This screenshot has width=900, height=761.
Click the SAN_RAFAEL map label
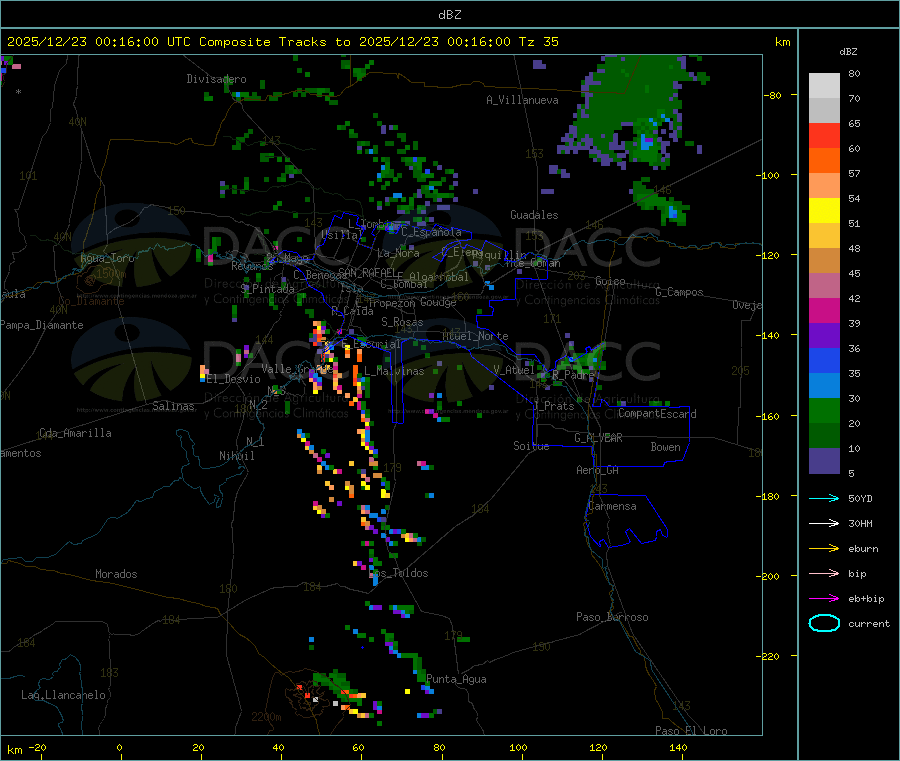click(x=366, y=272)
